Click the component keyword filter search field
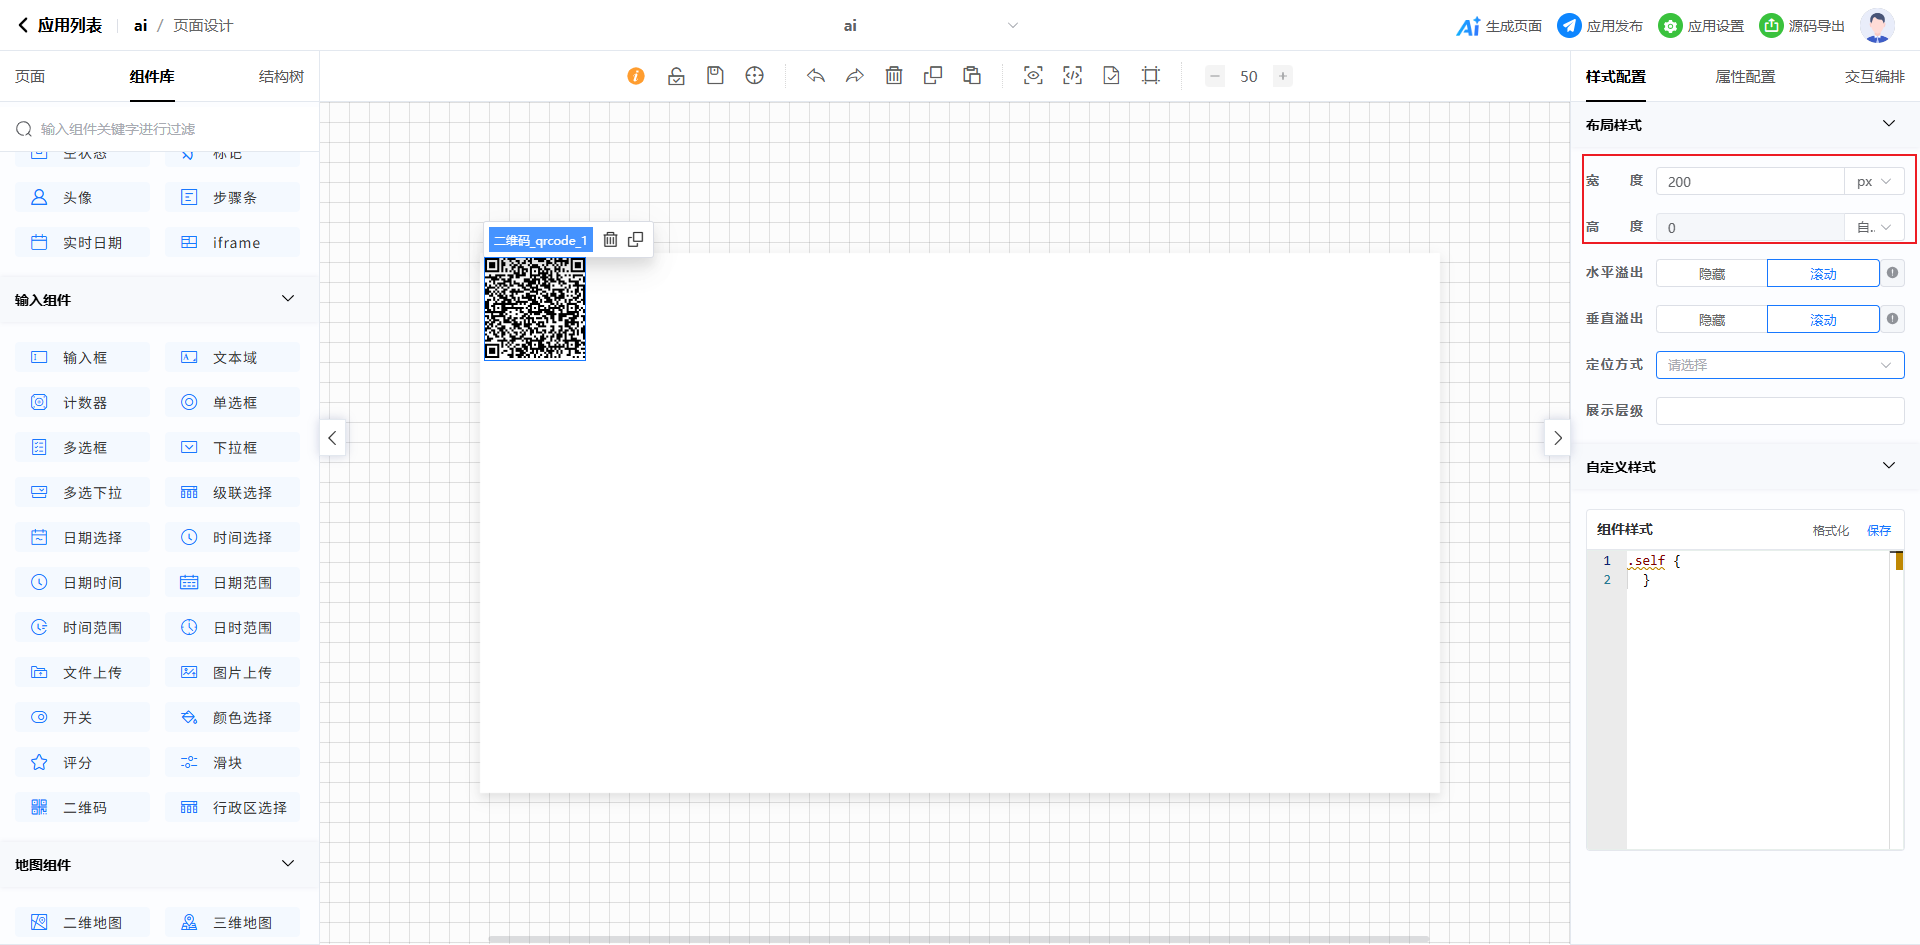 click(x=165, y=129)
